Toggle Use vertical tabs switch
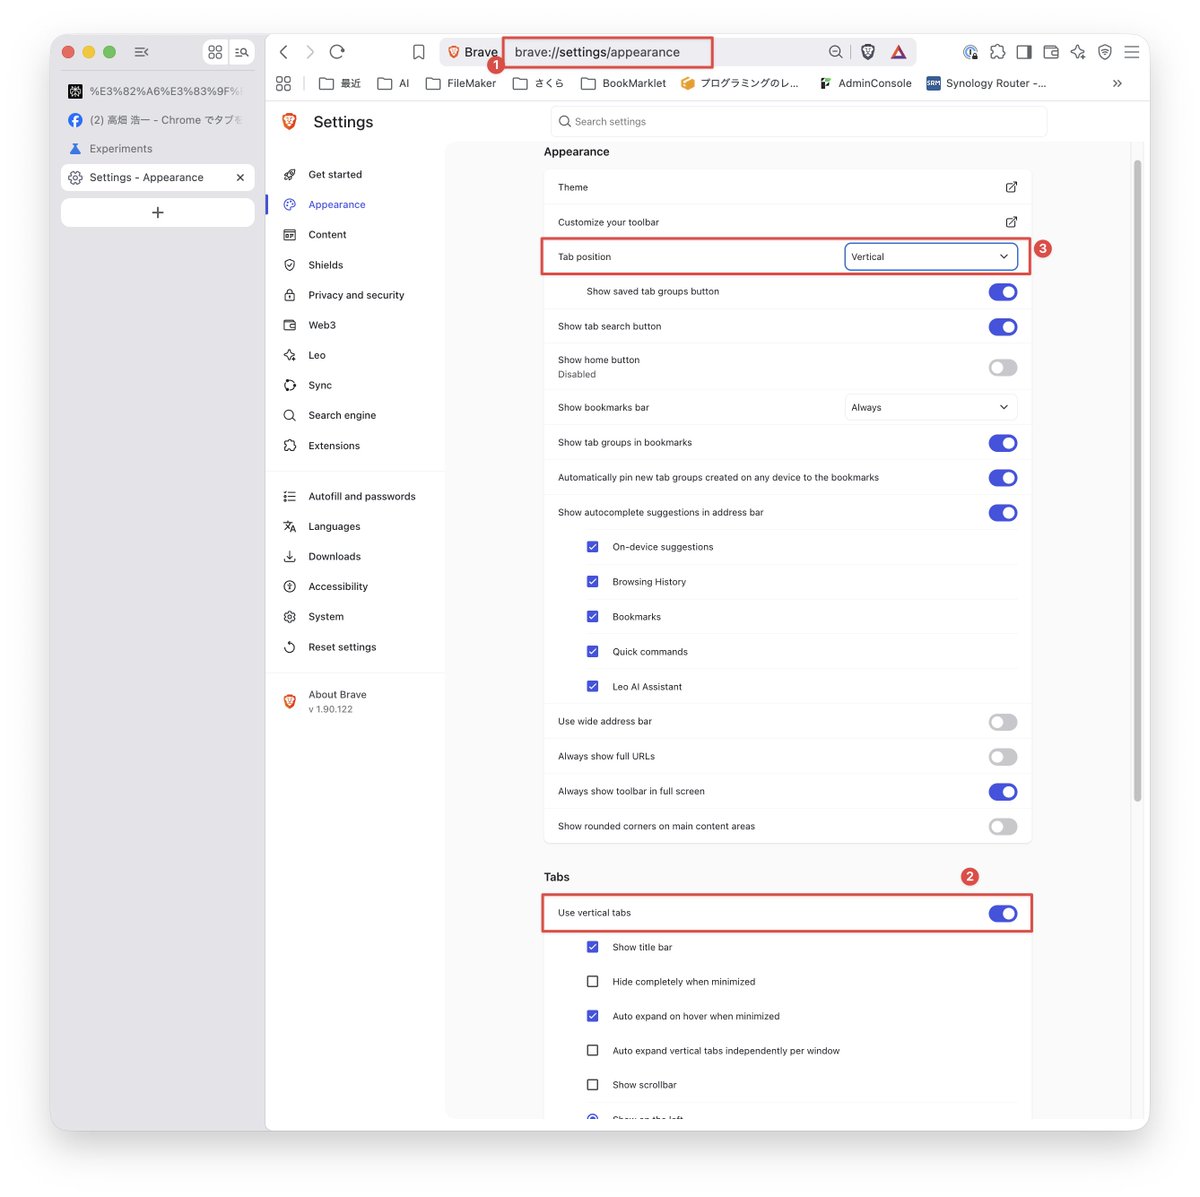The width and height of the screenshot is (1200, 1197). pos(1003,913)
